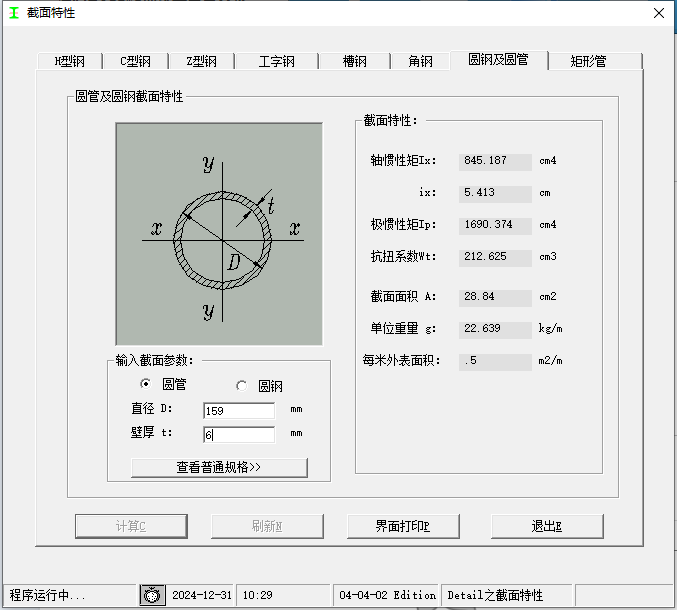Select the 圆管 radio option
677x610 pixels.
point(163,384)
